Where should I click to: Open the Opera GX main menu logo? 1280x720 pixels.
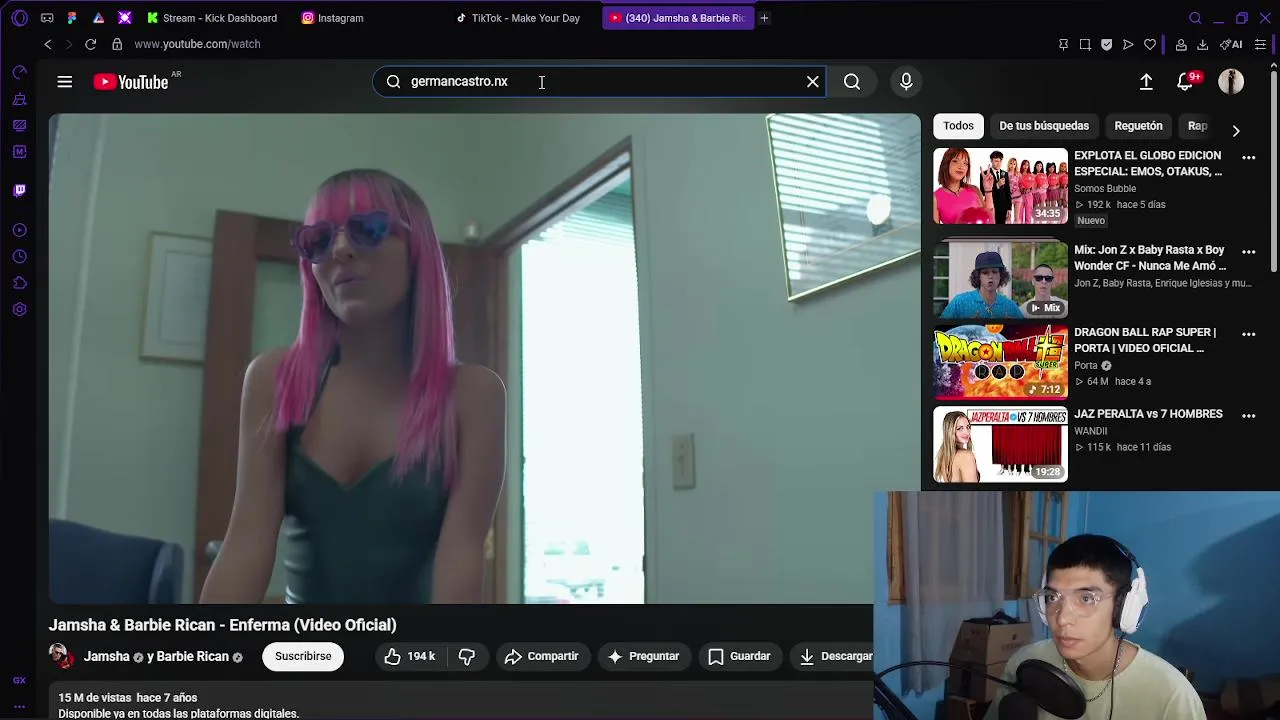coord(19,18)
